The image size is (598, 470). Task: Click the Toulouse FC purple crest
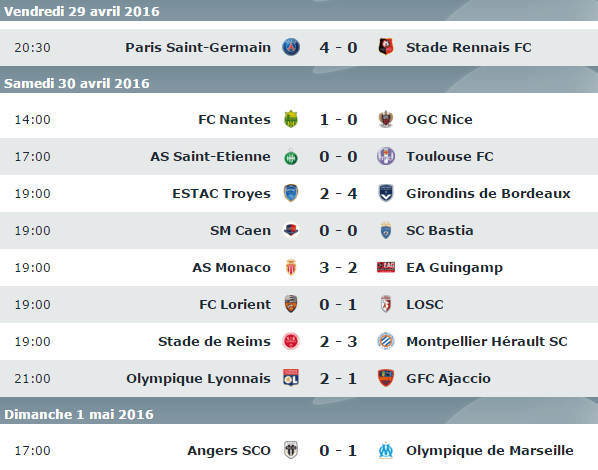386,156
